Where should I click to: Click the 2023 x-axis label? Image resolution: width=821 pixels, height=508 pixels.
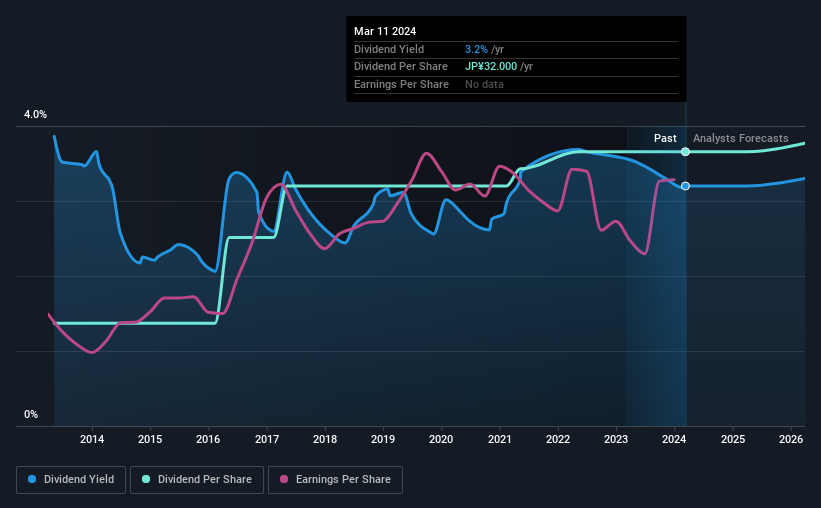pos(616,439)
